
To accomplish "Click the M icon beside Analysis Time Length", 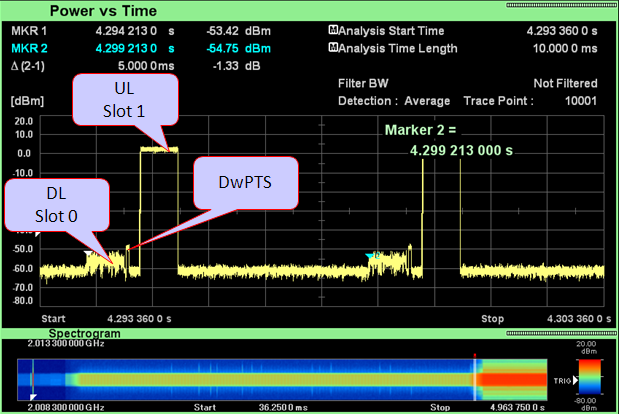I will [x=333, y=48].
